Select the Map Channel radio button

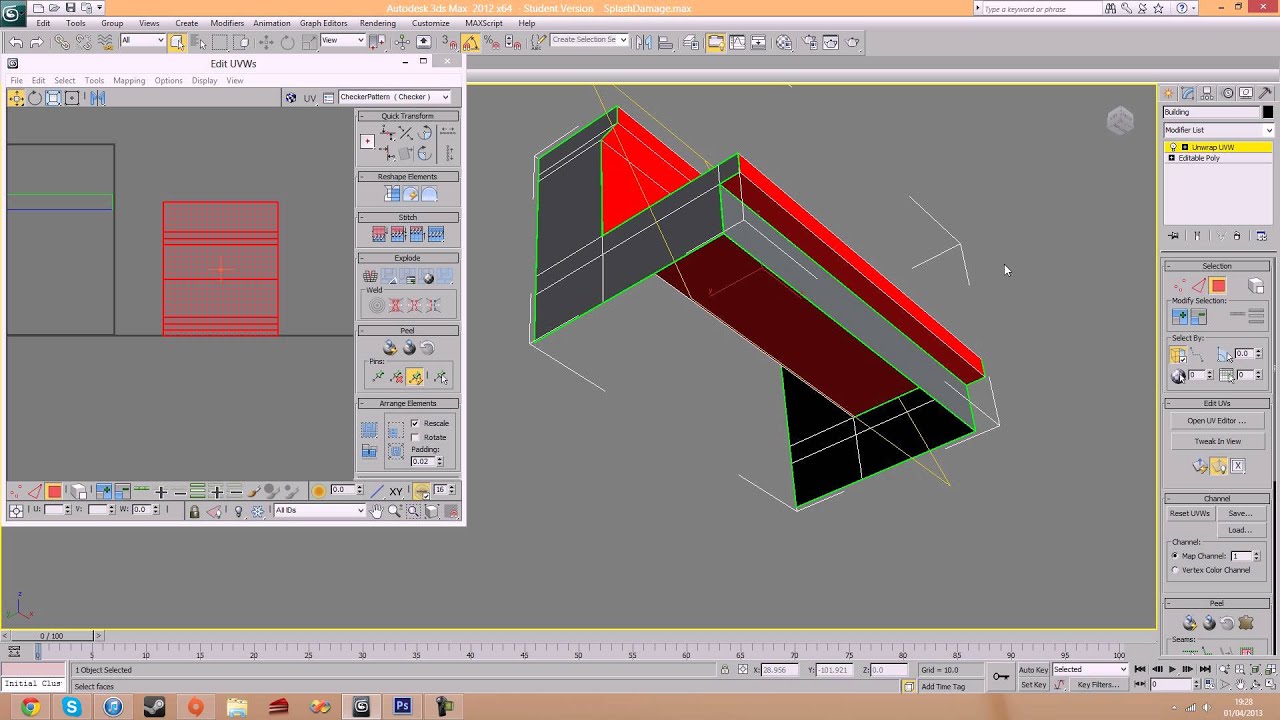coord(1175,556)
